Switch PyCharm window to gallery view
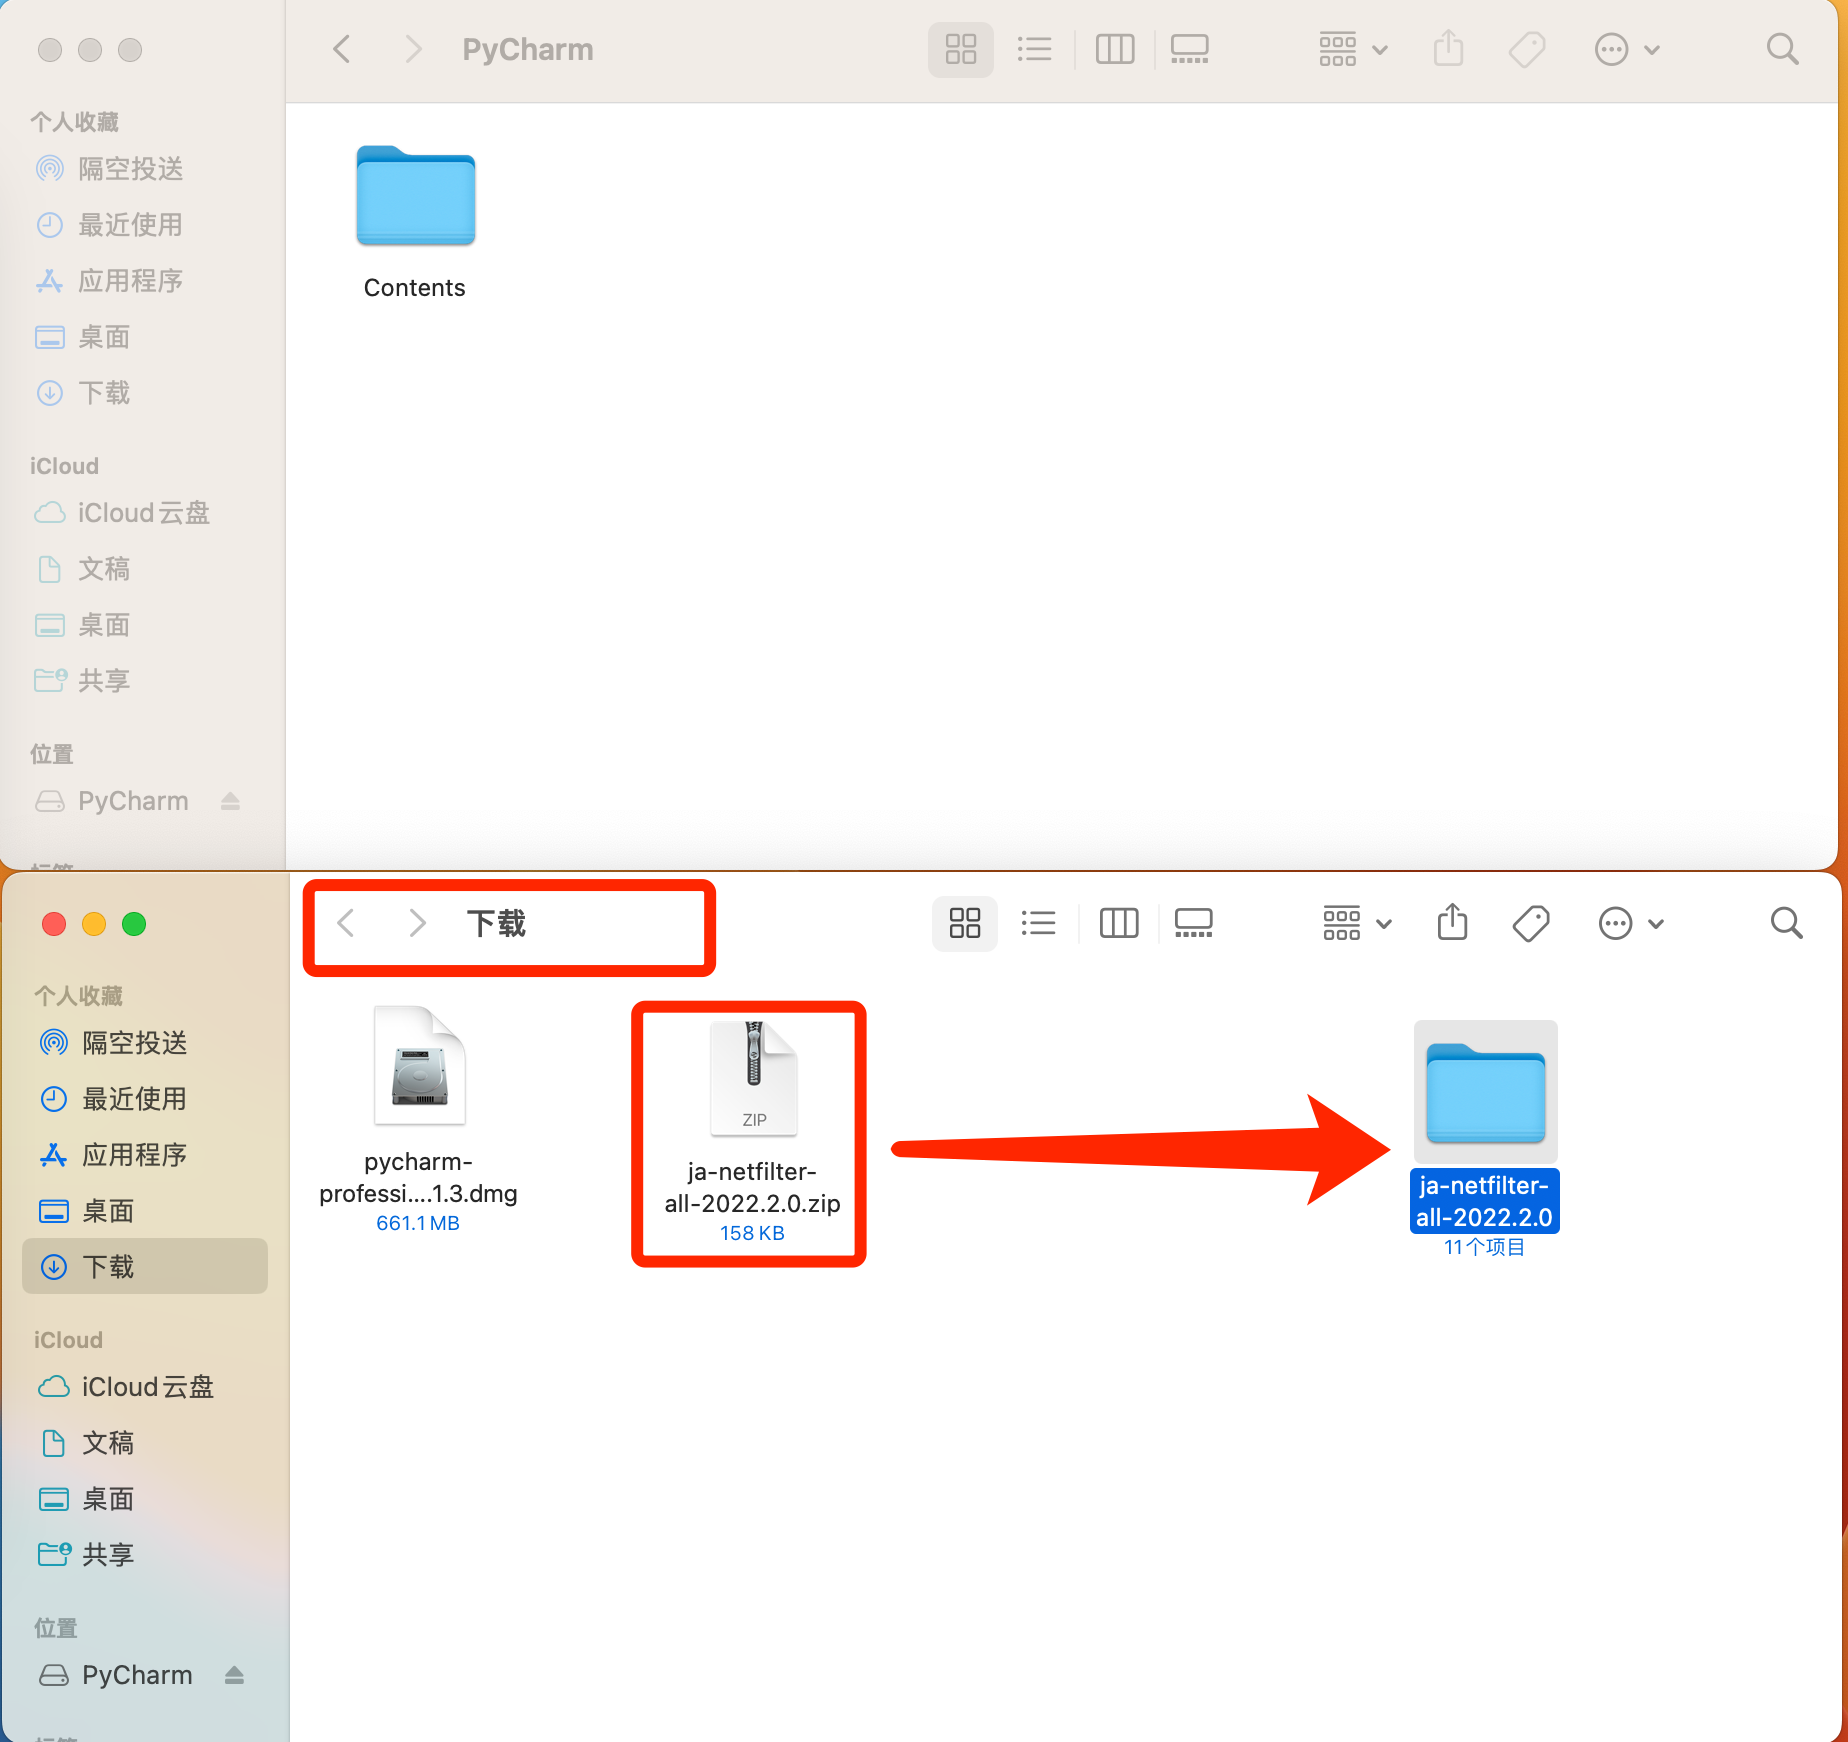1848x1742 pixels. tap(1190, 49)
